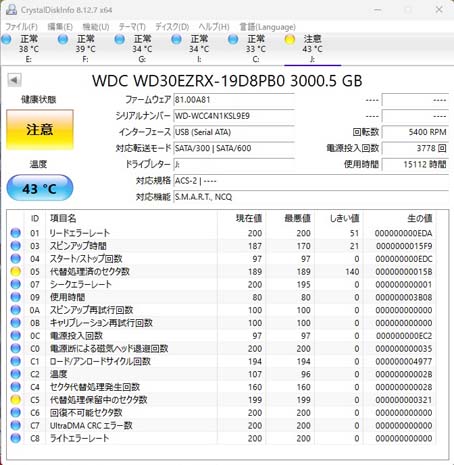Click blue status icon of row C0
The width and height of the screenshot is (454, 465).
point(16,348)
